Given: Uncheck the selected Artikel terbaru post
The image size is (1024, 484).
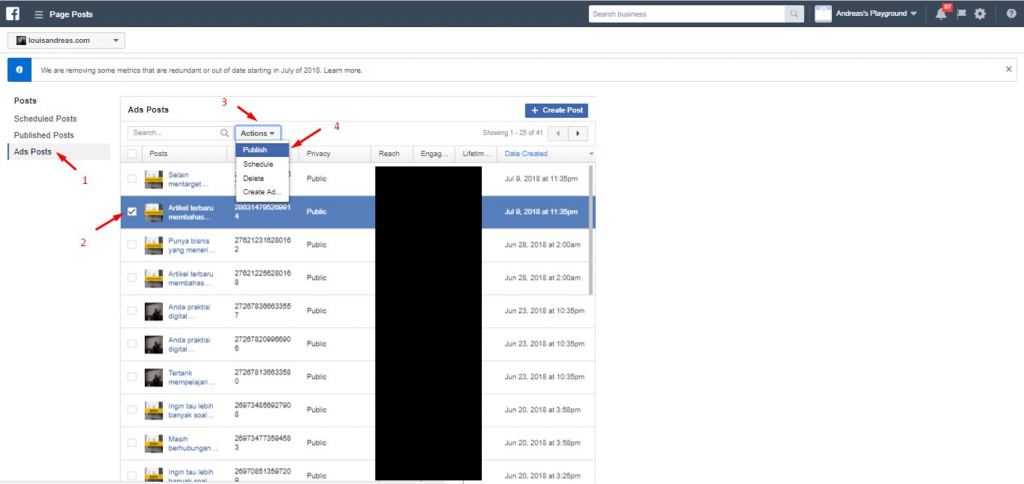Looking at the screenshot, I should tap(132, 212).
